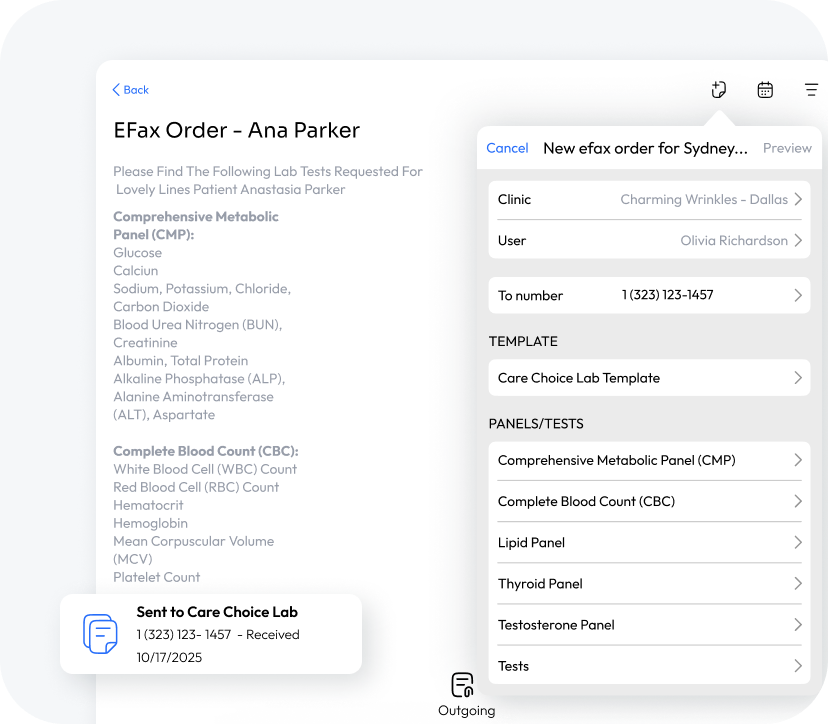This screenshot has height=725, width=829.
Task: Click the Back chevron arrow
Action: pyautogui.click(x=116, y=90)
